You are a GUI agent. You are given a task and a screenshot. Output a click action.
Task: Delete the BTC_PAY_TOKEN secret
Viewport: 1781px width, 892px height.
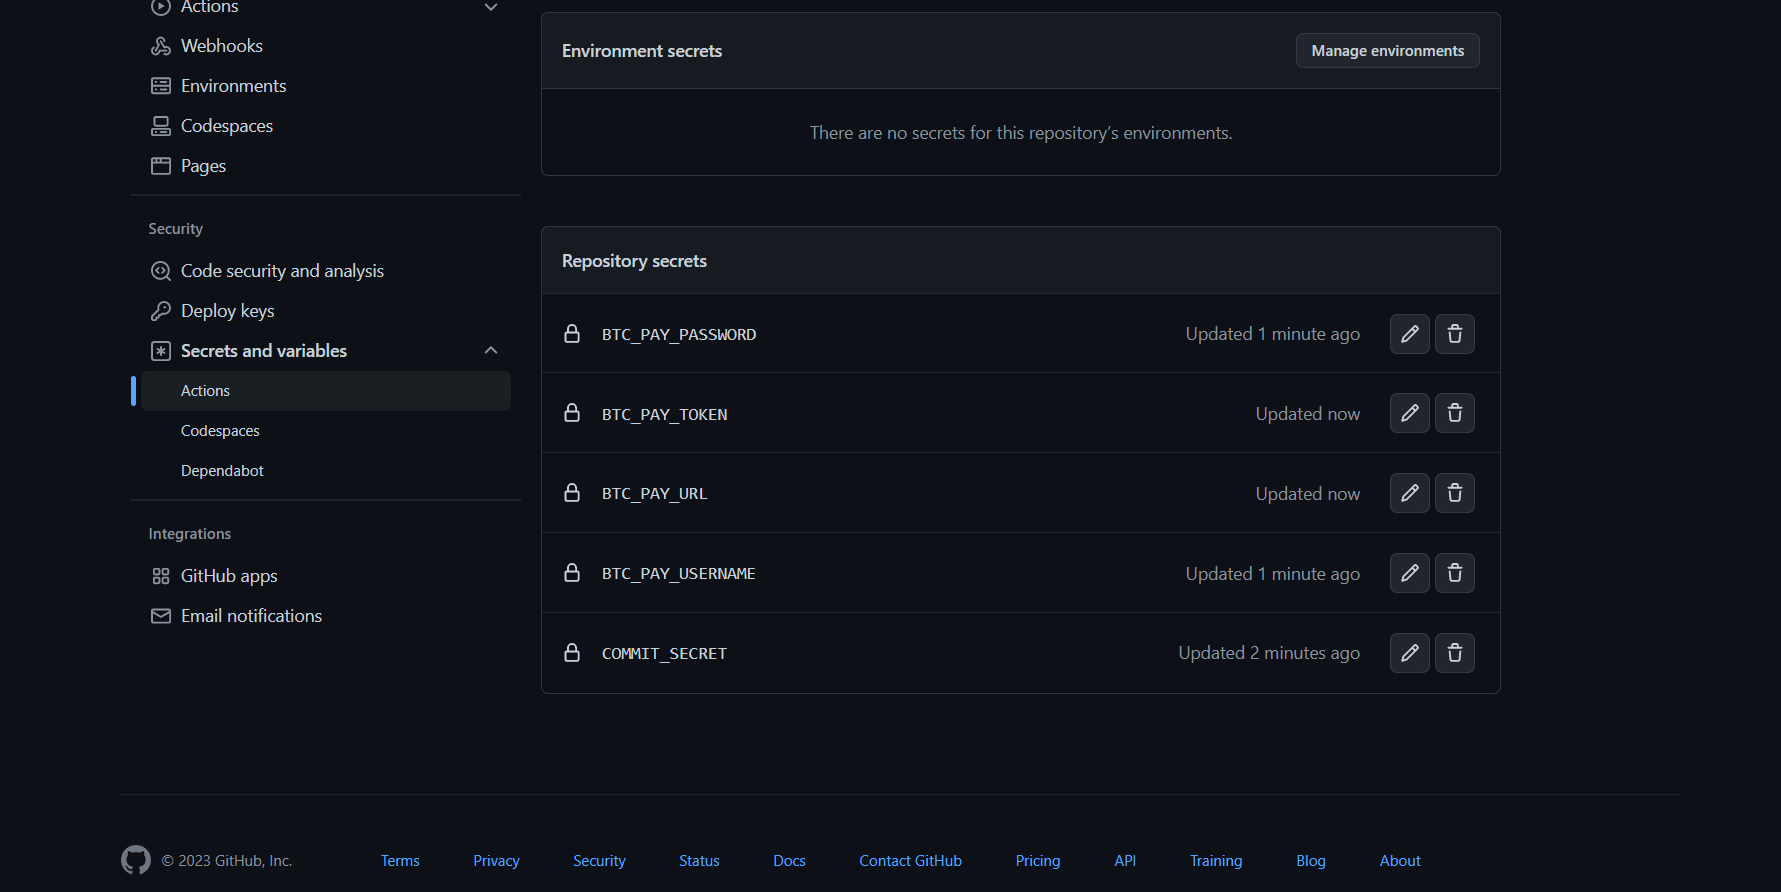[x=1454, y=413]
